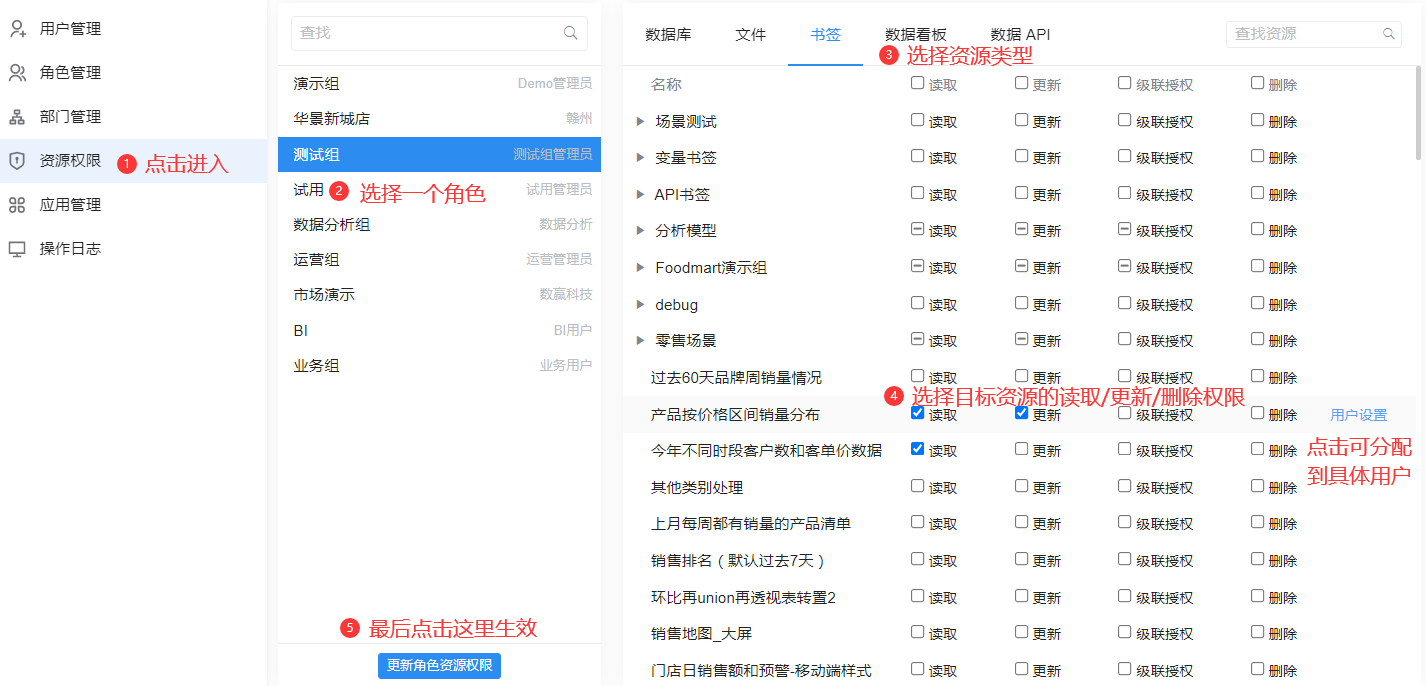Expand the API书签 folder
This screenshot has height=686, width=1426.
[x=640, y=195]
